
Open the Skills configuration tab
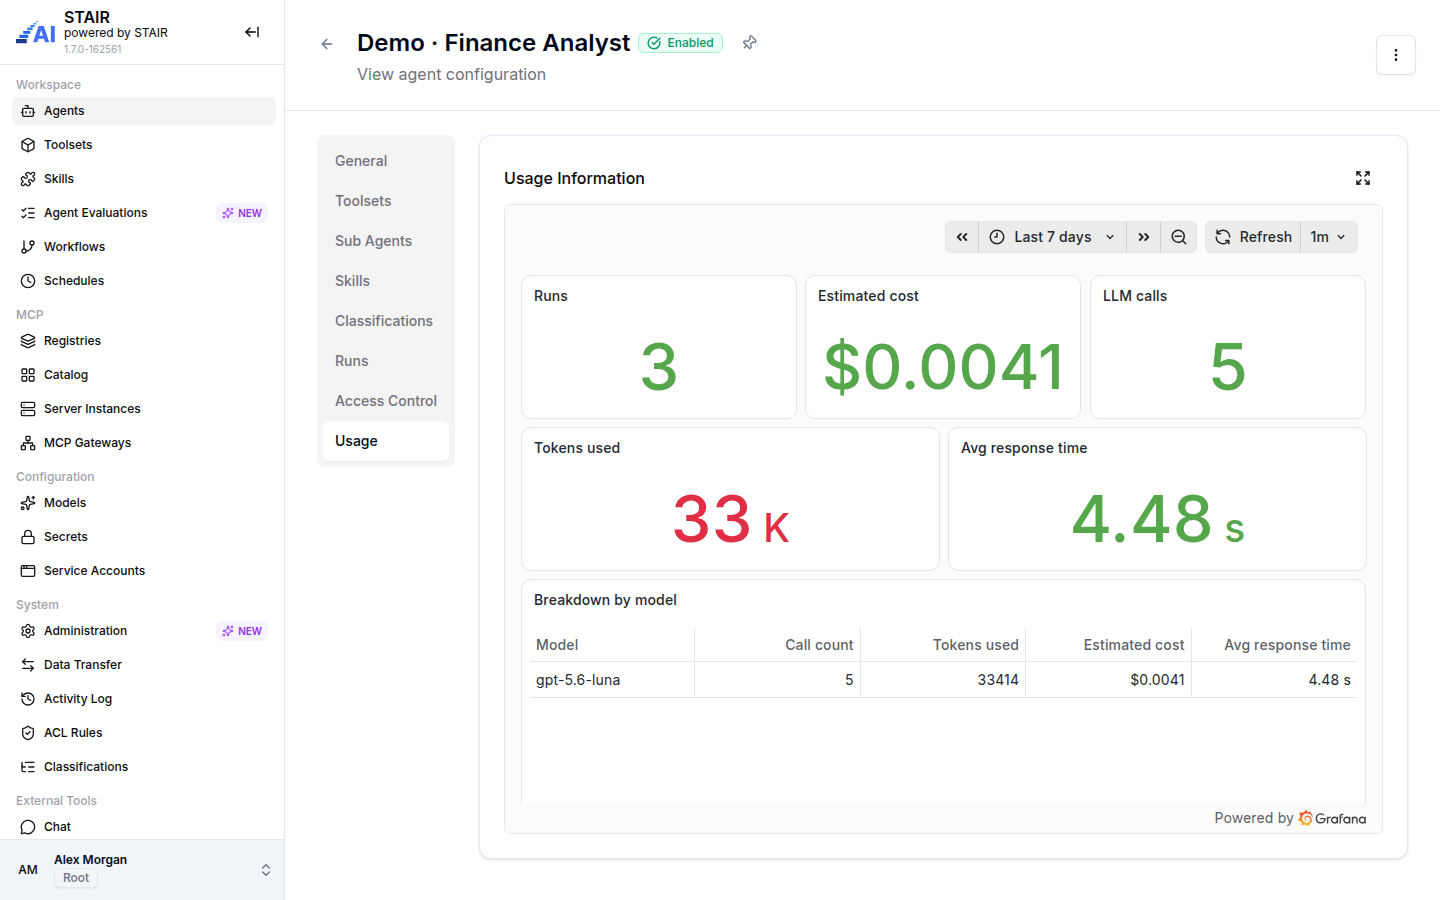pos(386,281)
